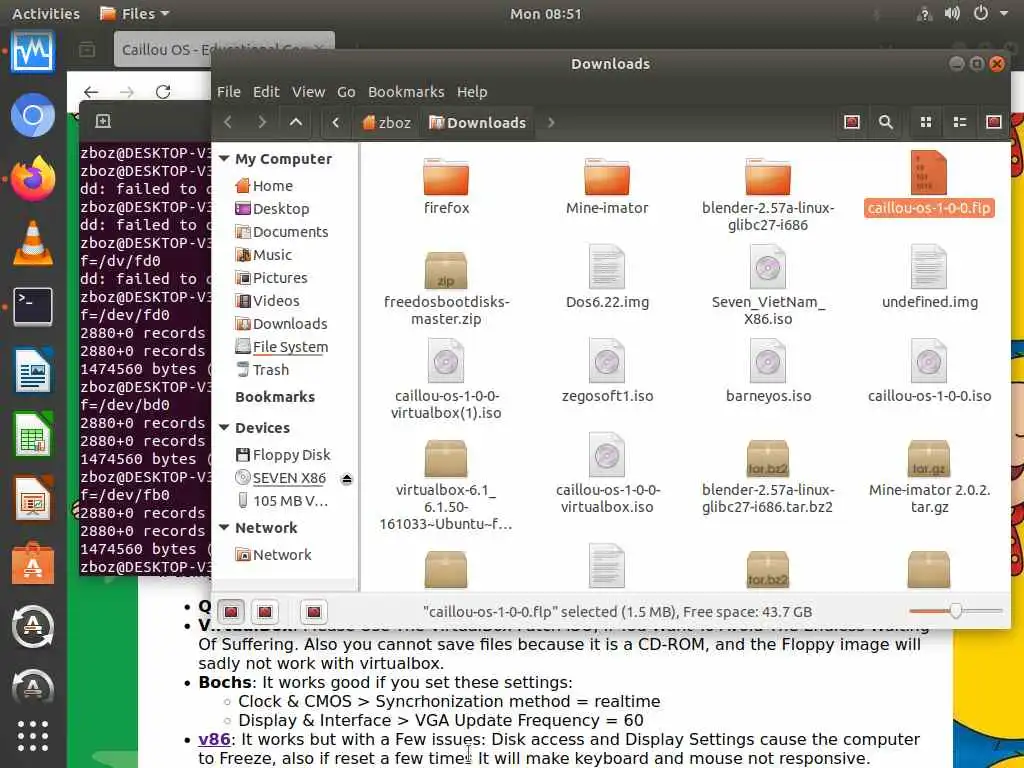The height and width of the screenshot is (768, 1024).
Task: Eject the SEVEN X86 disc
Action: coord(347,479)
